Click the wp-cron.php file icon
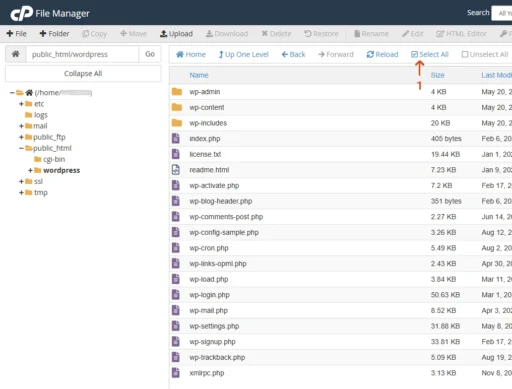The image size is (512, 389). 176,248
